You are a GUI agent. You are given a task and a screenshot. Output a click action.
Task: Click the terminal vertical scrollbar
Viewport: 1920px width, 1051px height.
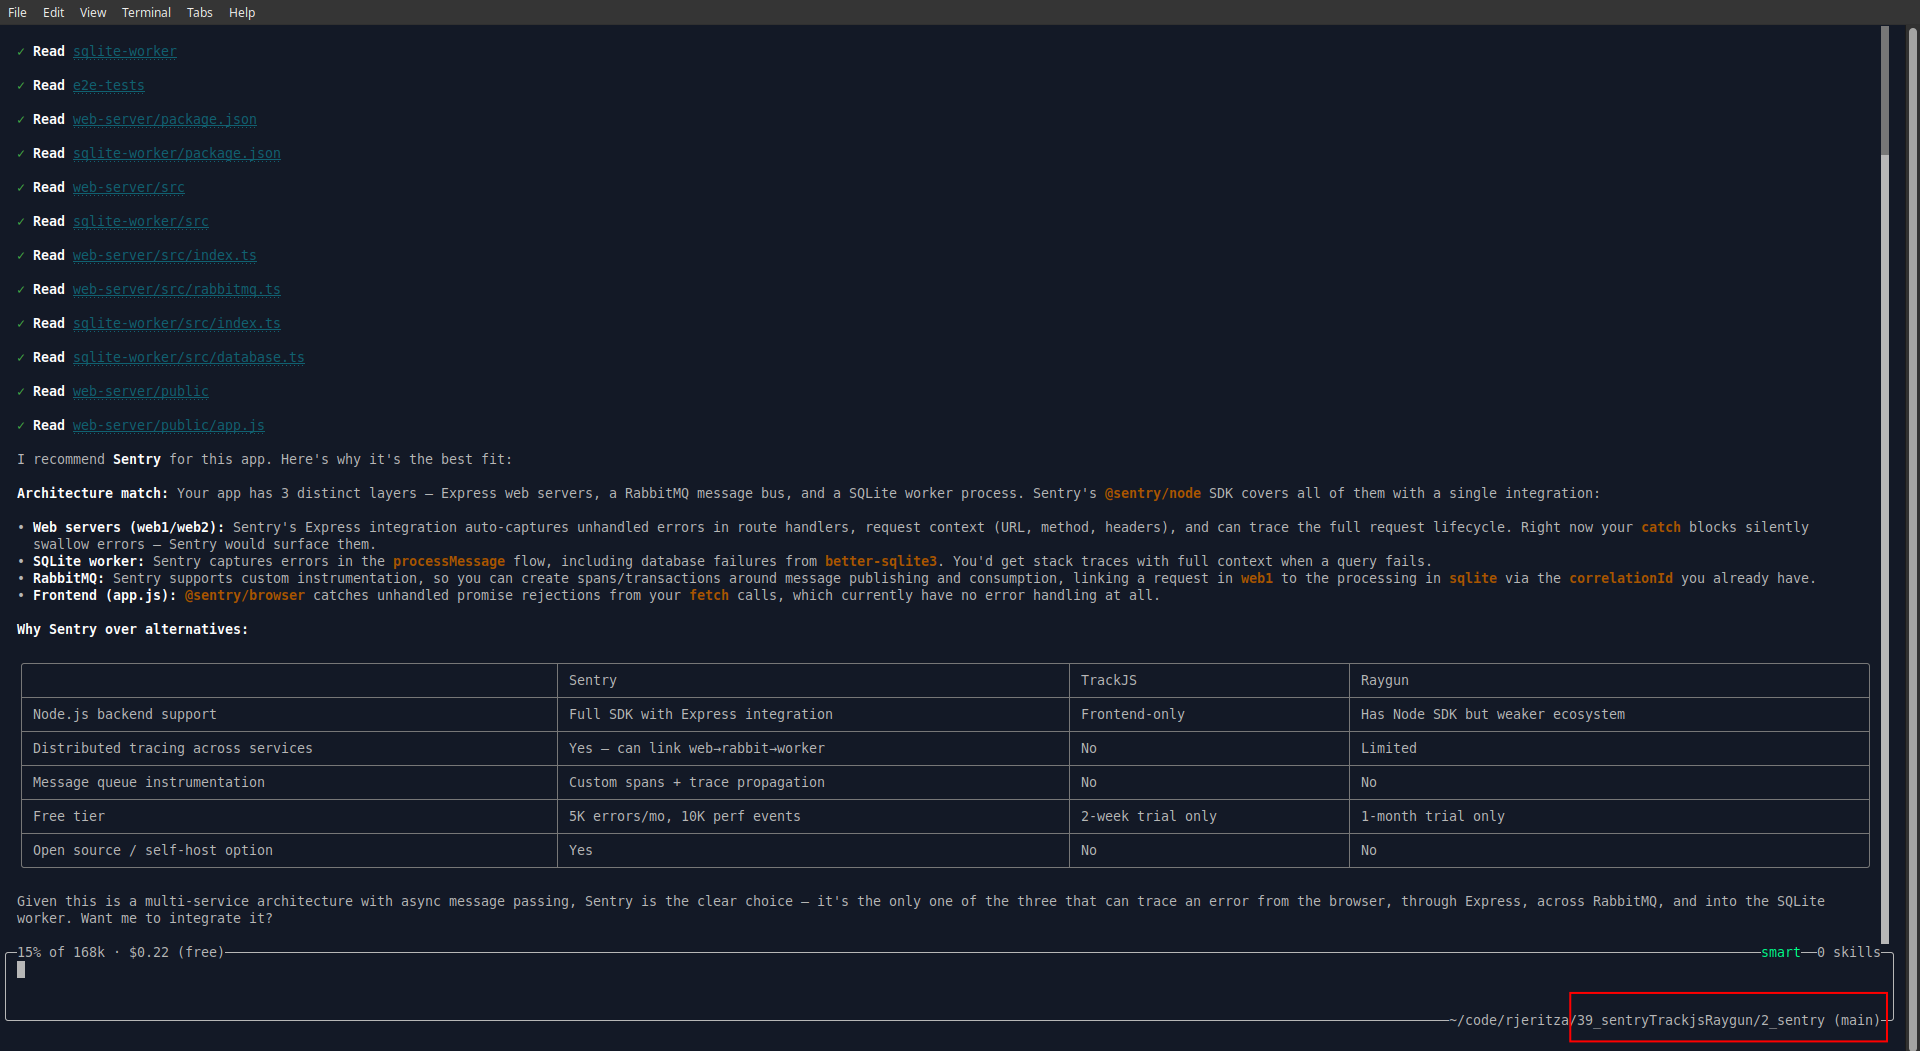click(x=1885, y=90)
